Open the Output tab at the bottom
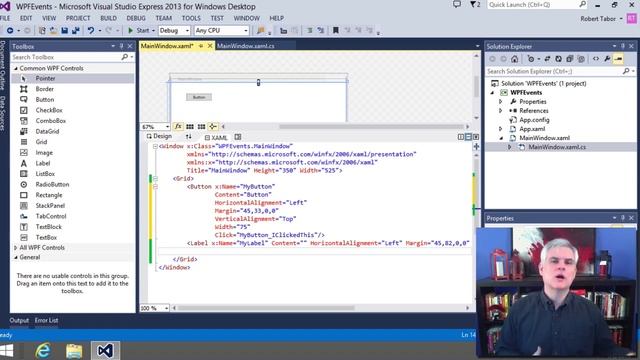 coord(19,320)
